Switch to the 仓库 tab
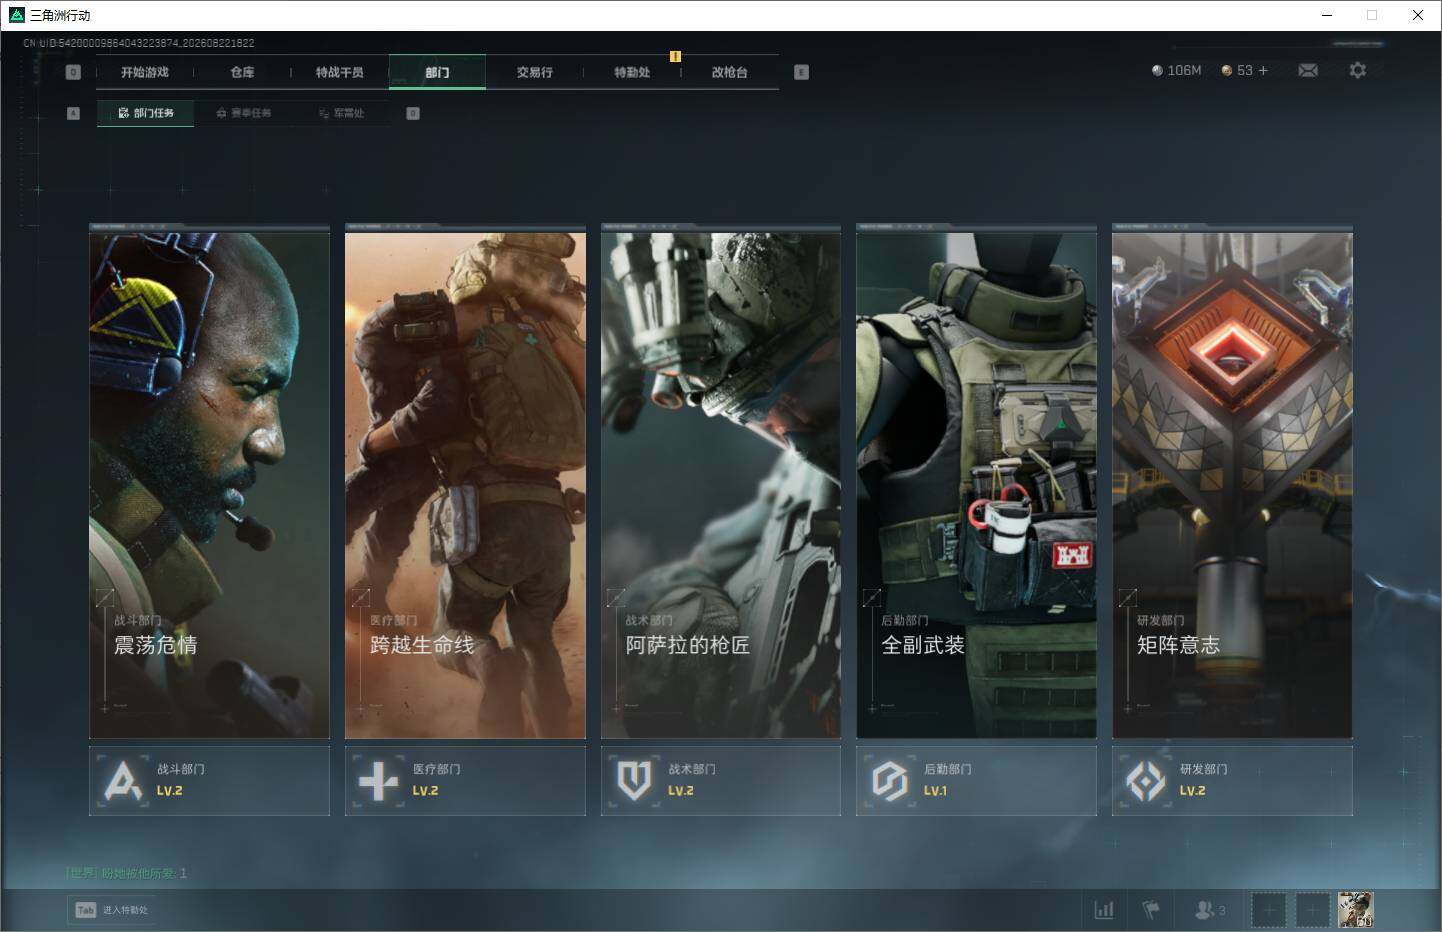The image size is (1442, 932). [x=242, y=72]
